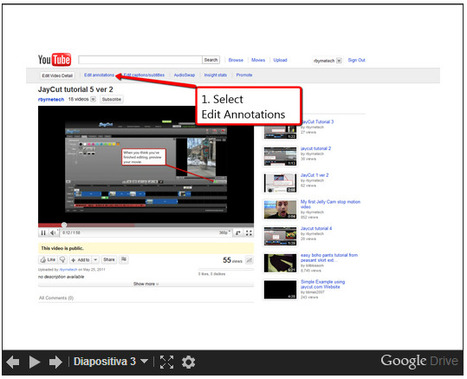The width and height of the screenshot is (467, 379).
Task: Open easy boho pants tutorial thumbnail
Action: pos(280,263)
